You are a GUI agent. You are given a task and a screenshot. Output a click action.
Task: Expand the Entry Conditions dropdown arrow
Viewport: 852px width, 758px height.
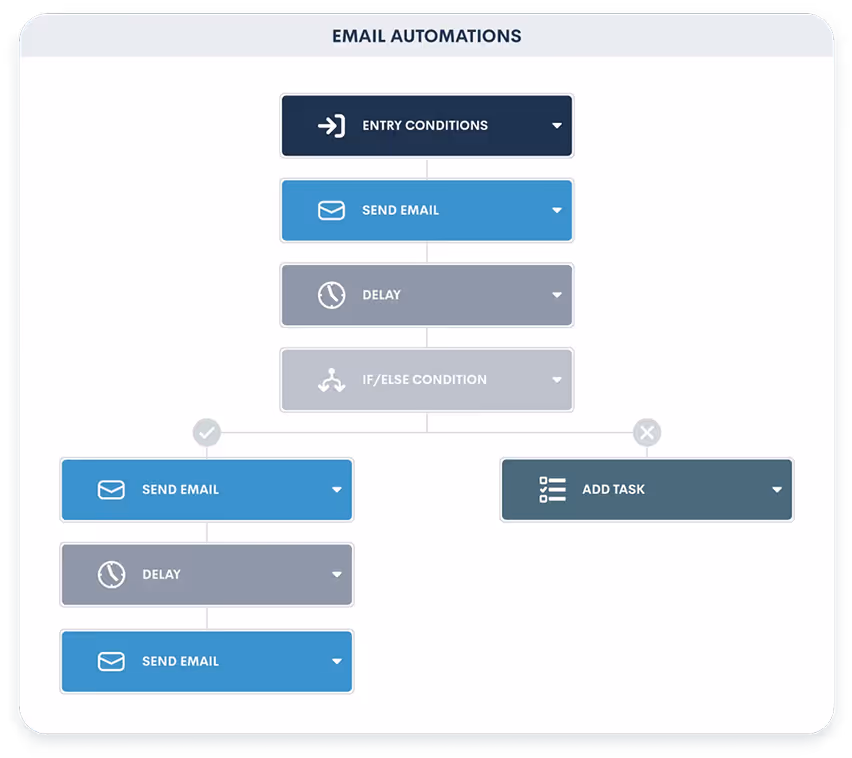(557, 125)
